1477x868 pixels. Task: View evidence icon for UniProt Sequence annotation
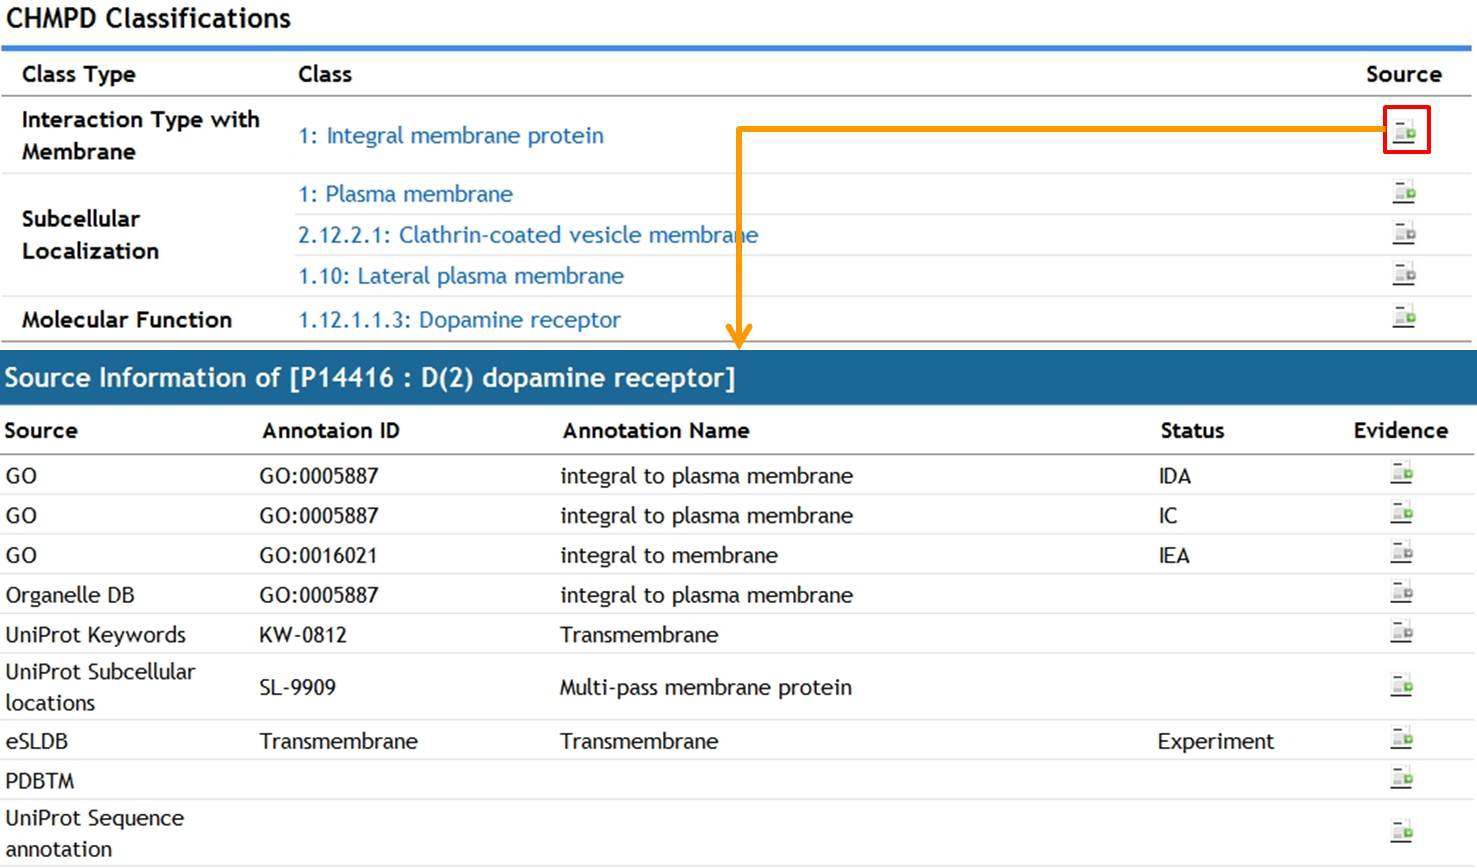click(x=1401, y=830)
